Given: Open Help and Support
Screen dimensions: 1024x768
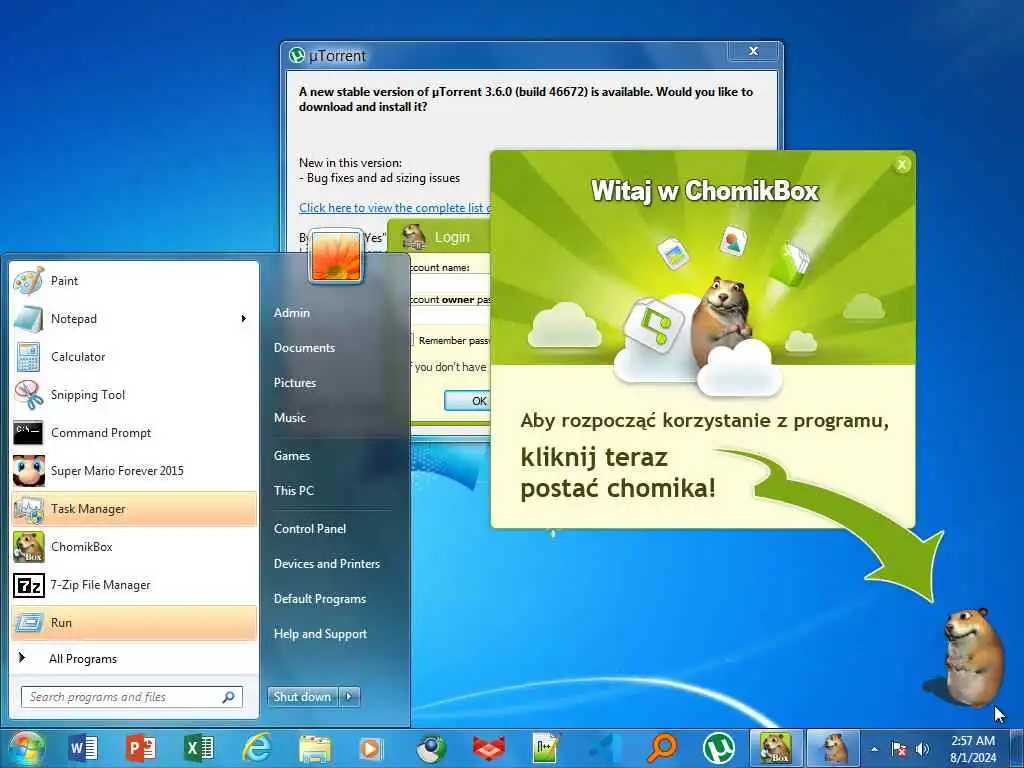Looking at the screenshot, I should (x=321, y=633).
